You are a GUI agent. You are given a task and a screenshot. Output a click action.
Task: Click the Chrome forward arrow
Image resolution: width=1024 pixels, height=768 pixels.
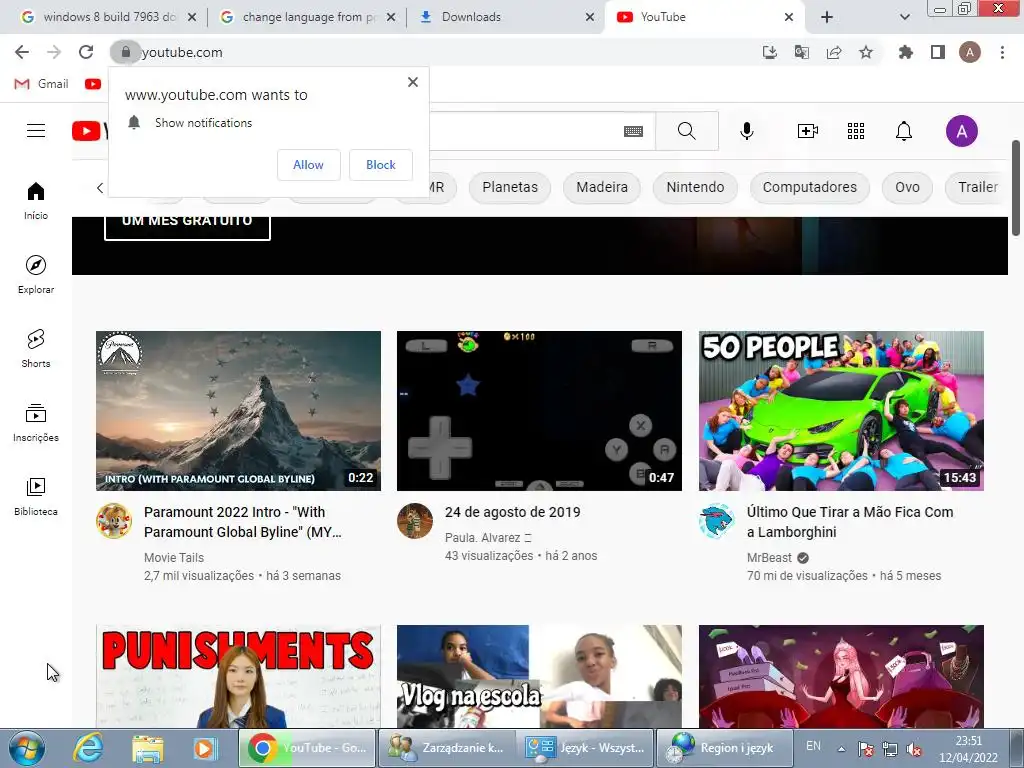click(54, 52)
